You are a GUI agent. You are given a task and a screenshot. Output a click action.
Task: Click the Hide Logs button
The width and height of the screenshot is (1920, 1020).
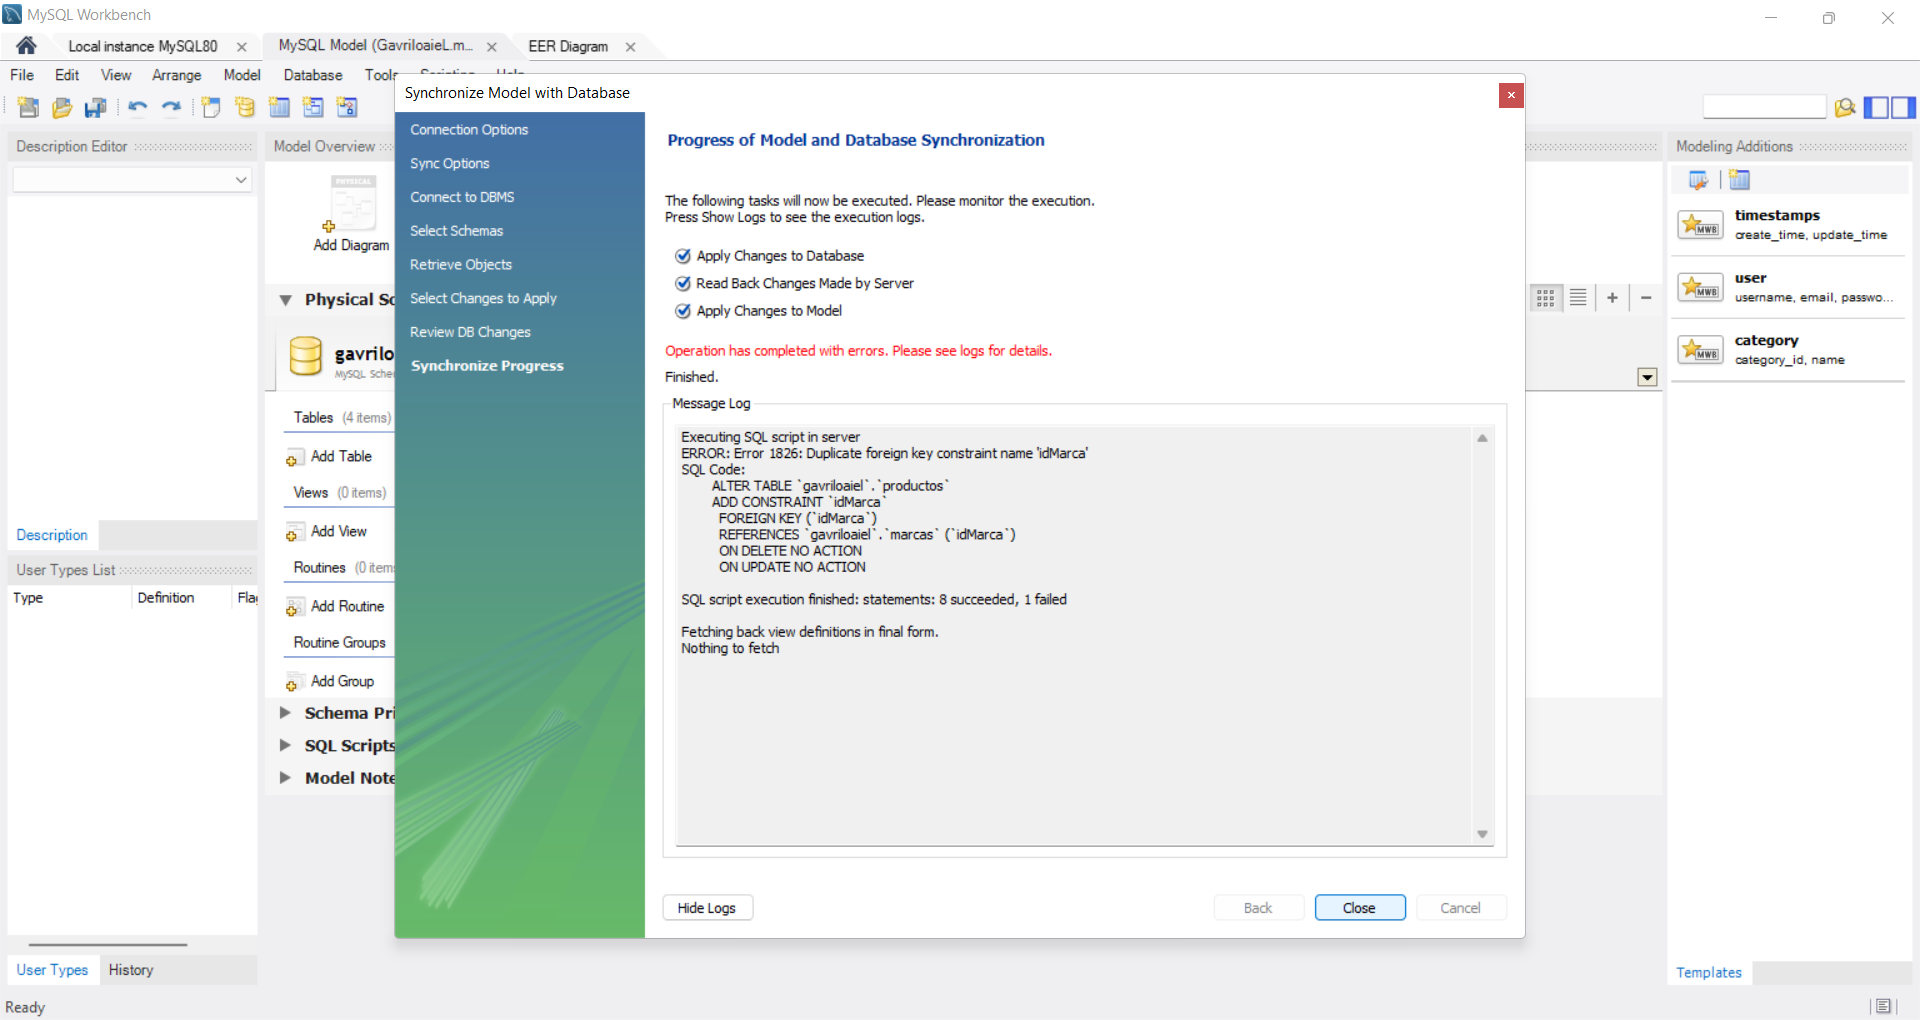tap(707, 908)
